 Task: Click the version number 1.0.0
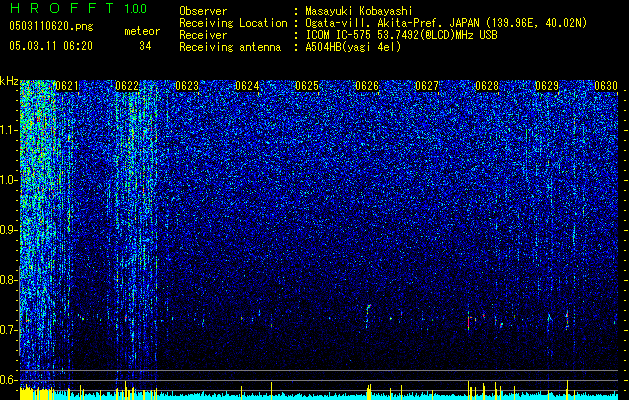pos(135,8)
